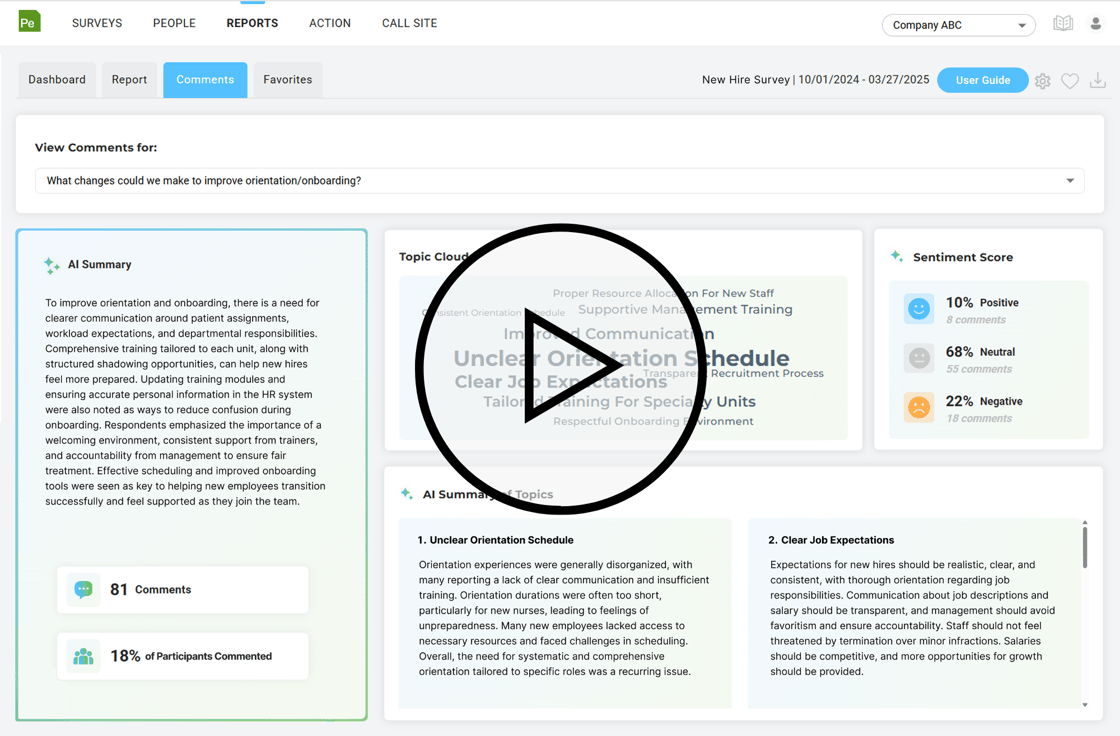
Task: Open the CALL SITE menu item
Action: pos(409,23)
